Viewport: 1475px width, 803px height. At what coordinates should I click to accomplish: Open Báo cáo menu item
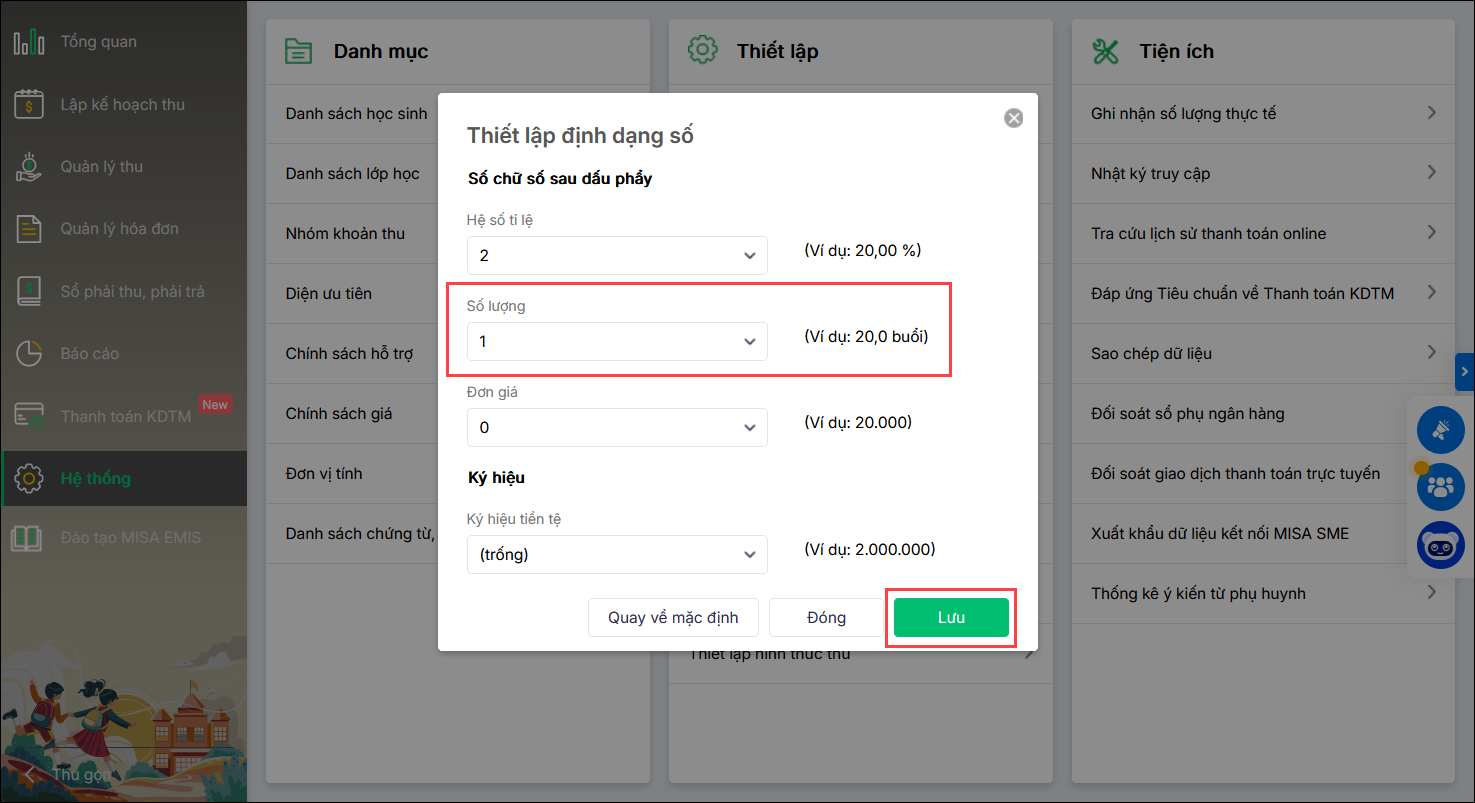[x=123, y=353]
